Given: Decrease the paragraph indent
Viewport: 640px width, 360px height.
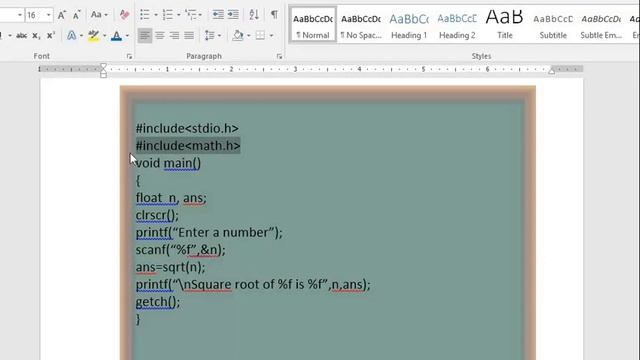Looking at the screenshot, I should [218, 15].
